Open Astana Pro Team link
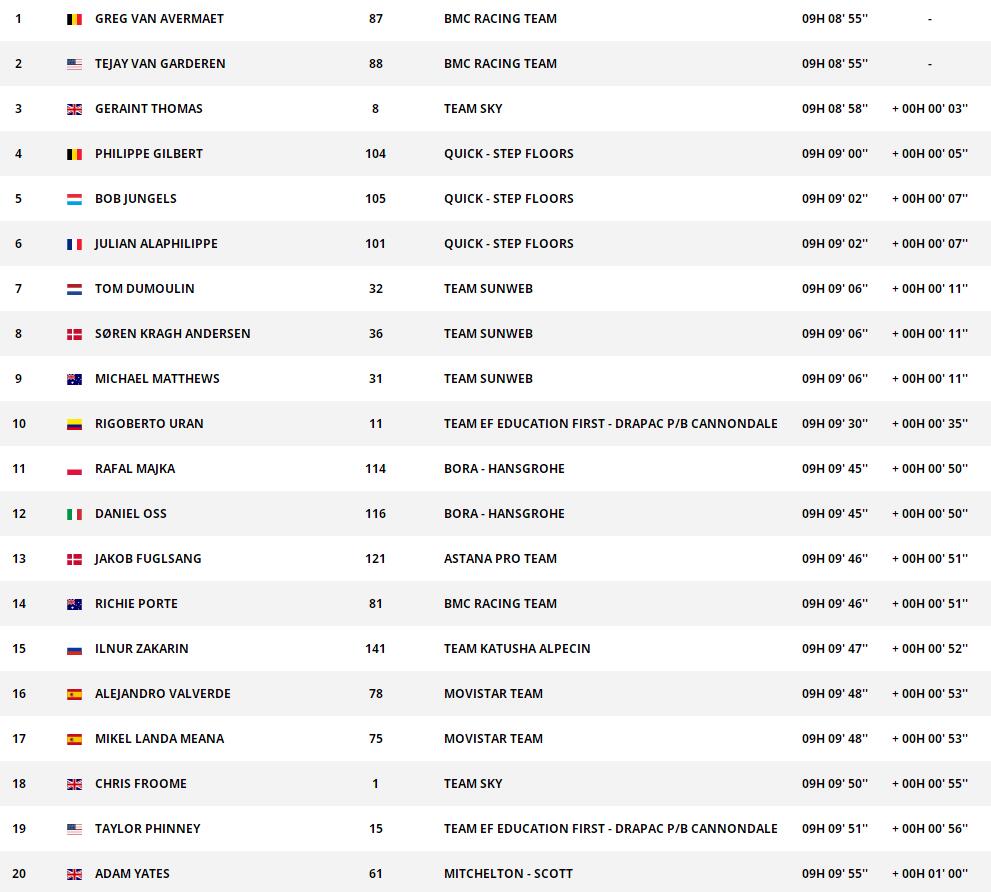 click(x=500, y=559)
